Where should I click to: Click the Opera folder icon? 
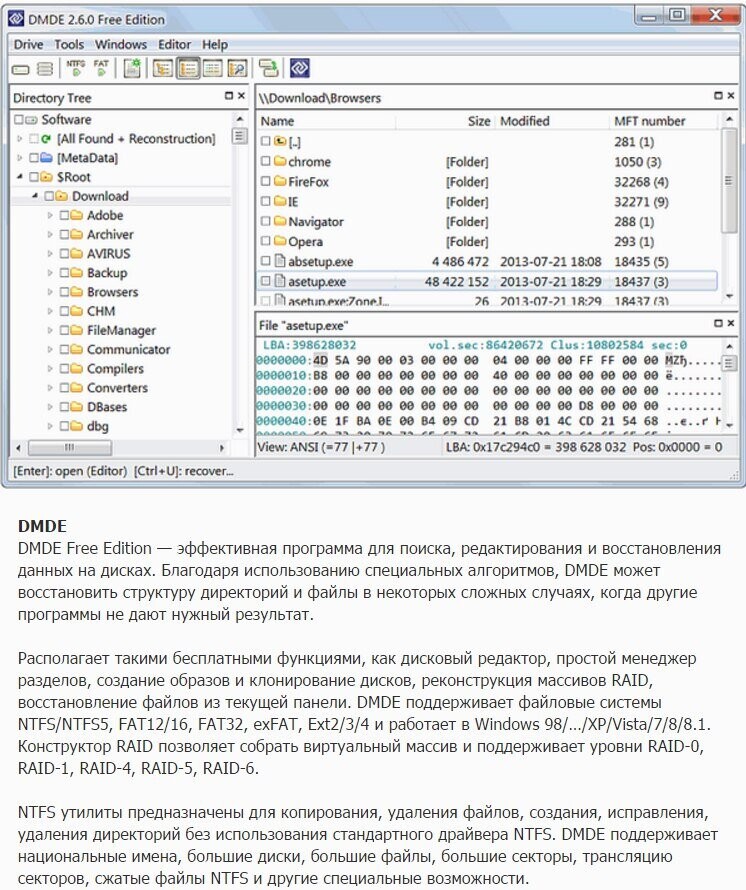280,241
